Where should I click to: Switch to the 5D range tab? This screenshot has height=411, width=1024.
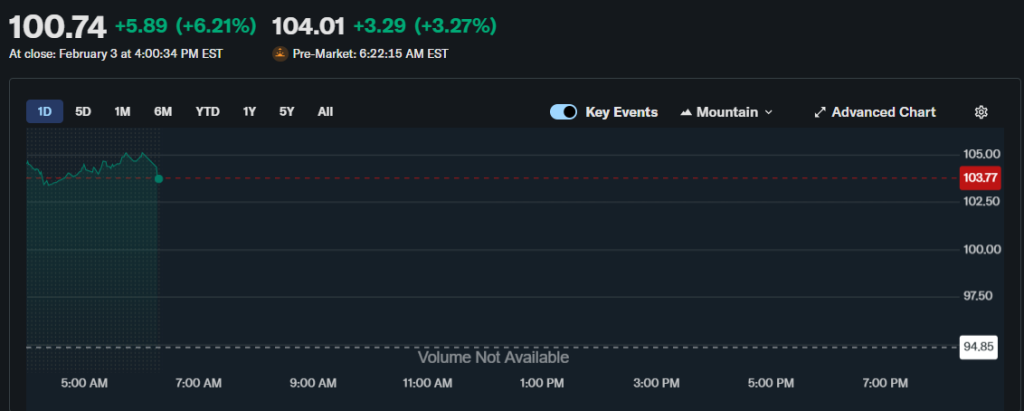pos(83,112)
